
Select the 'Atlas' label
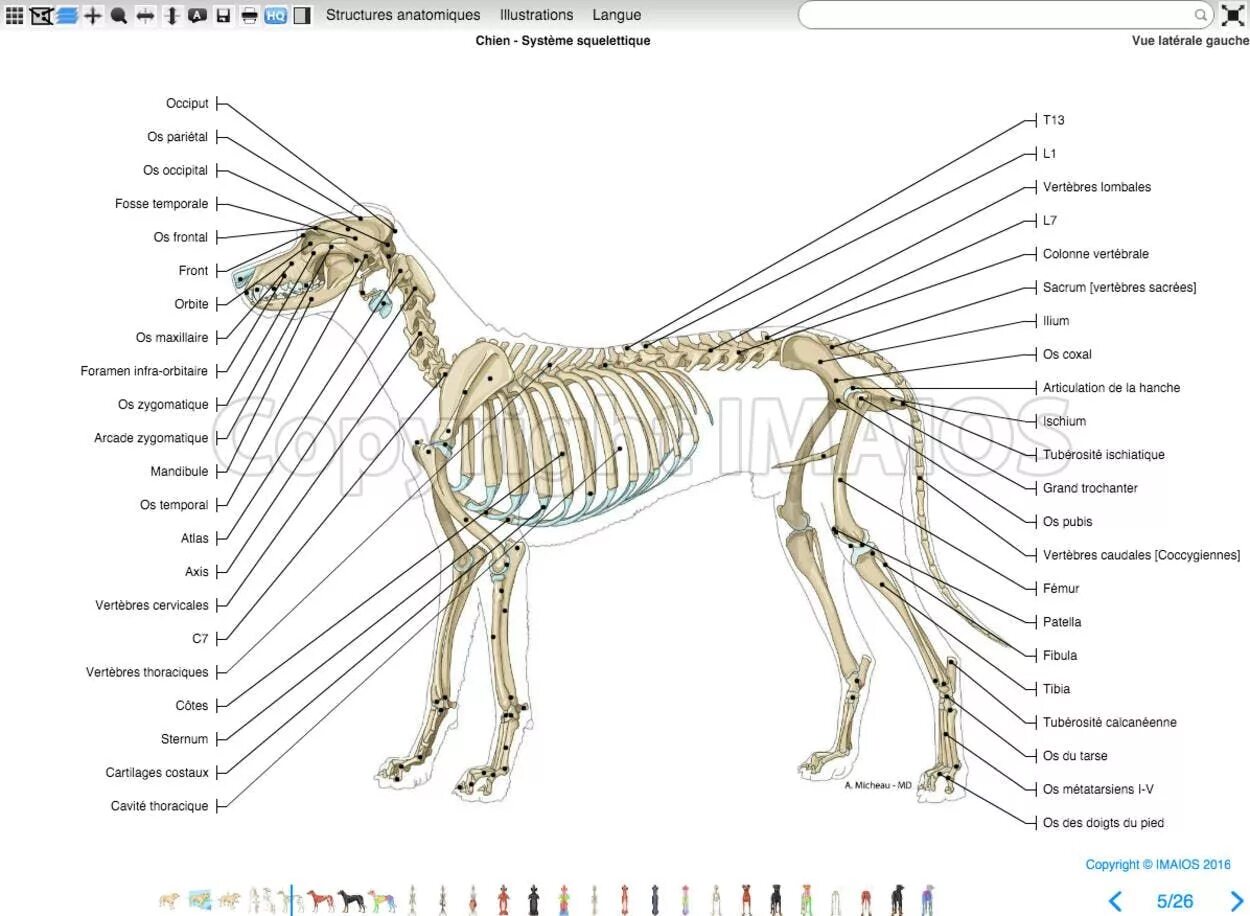click(195, 539)
